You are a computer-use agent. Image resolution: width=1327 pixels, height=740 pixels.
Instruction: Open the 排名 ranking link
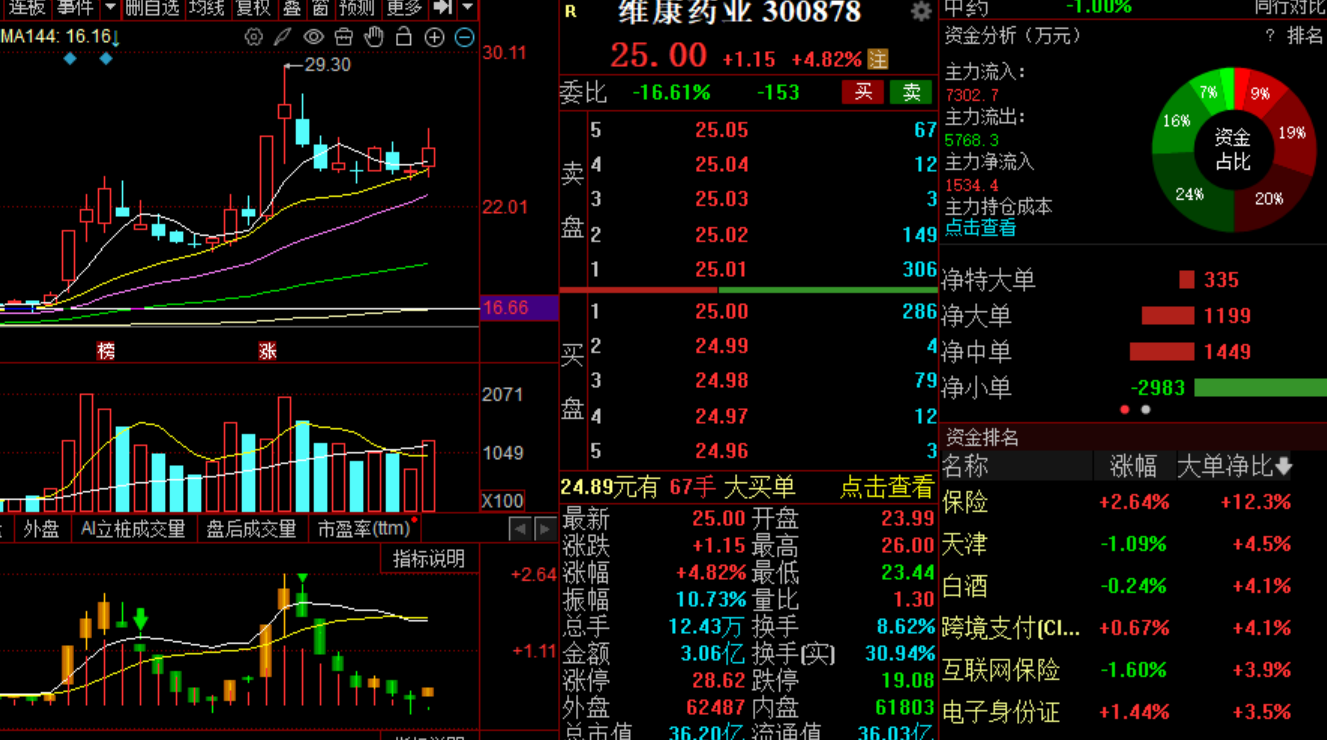coord(1305,36)
